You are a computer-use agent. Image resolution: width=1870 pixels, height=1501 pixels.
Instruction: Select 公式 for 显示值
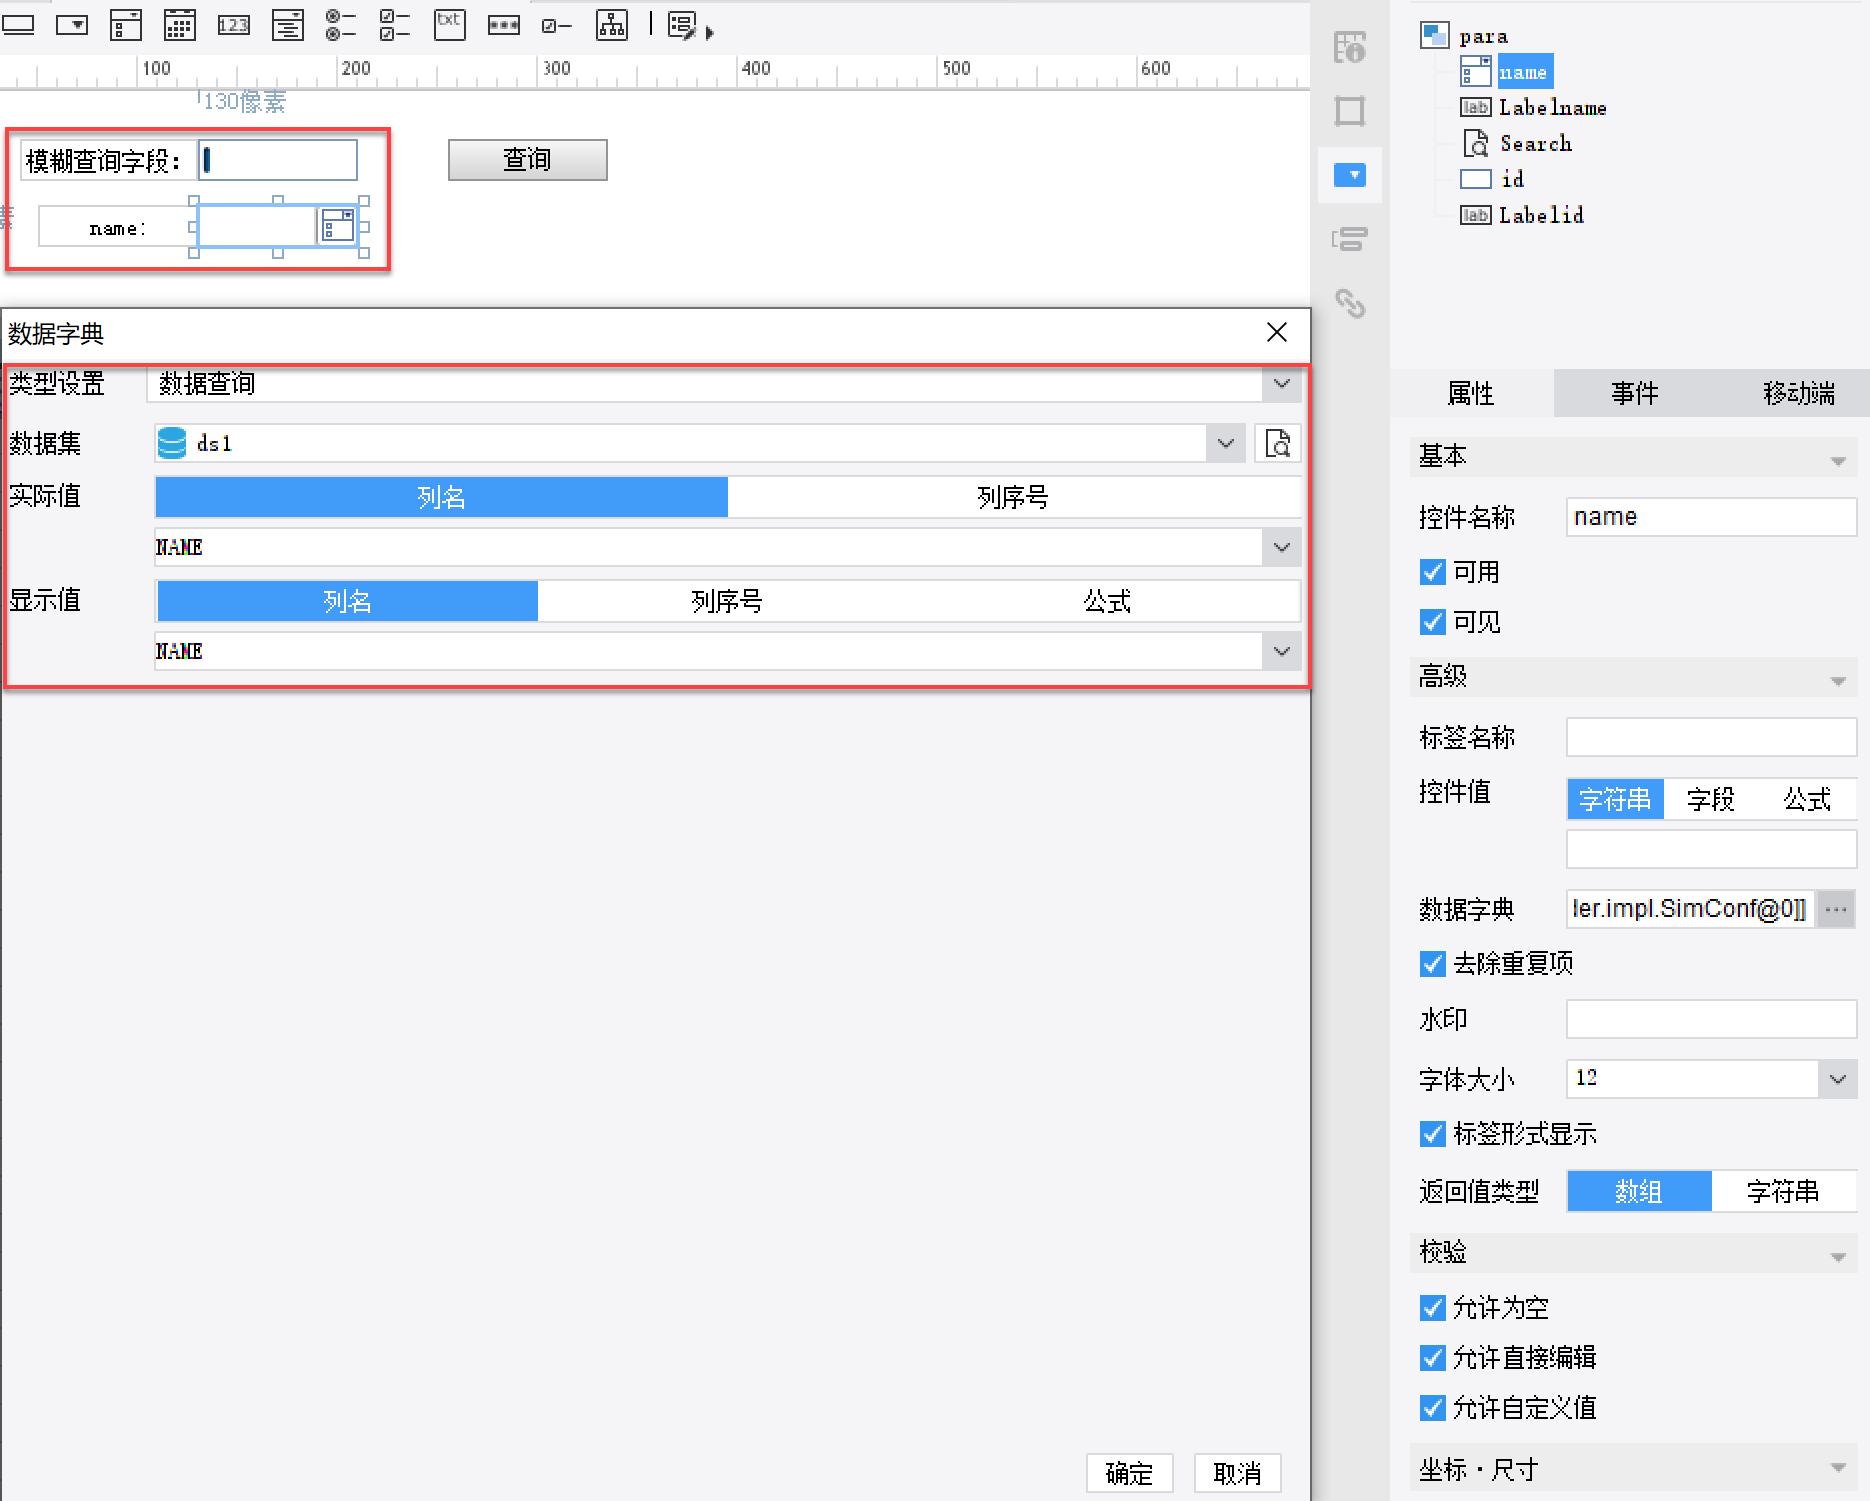(x=1108, y=601)
